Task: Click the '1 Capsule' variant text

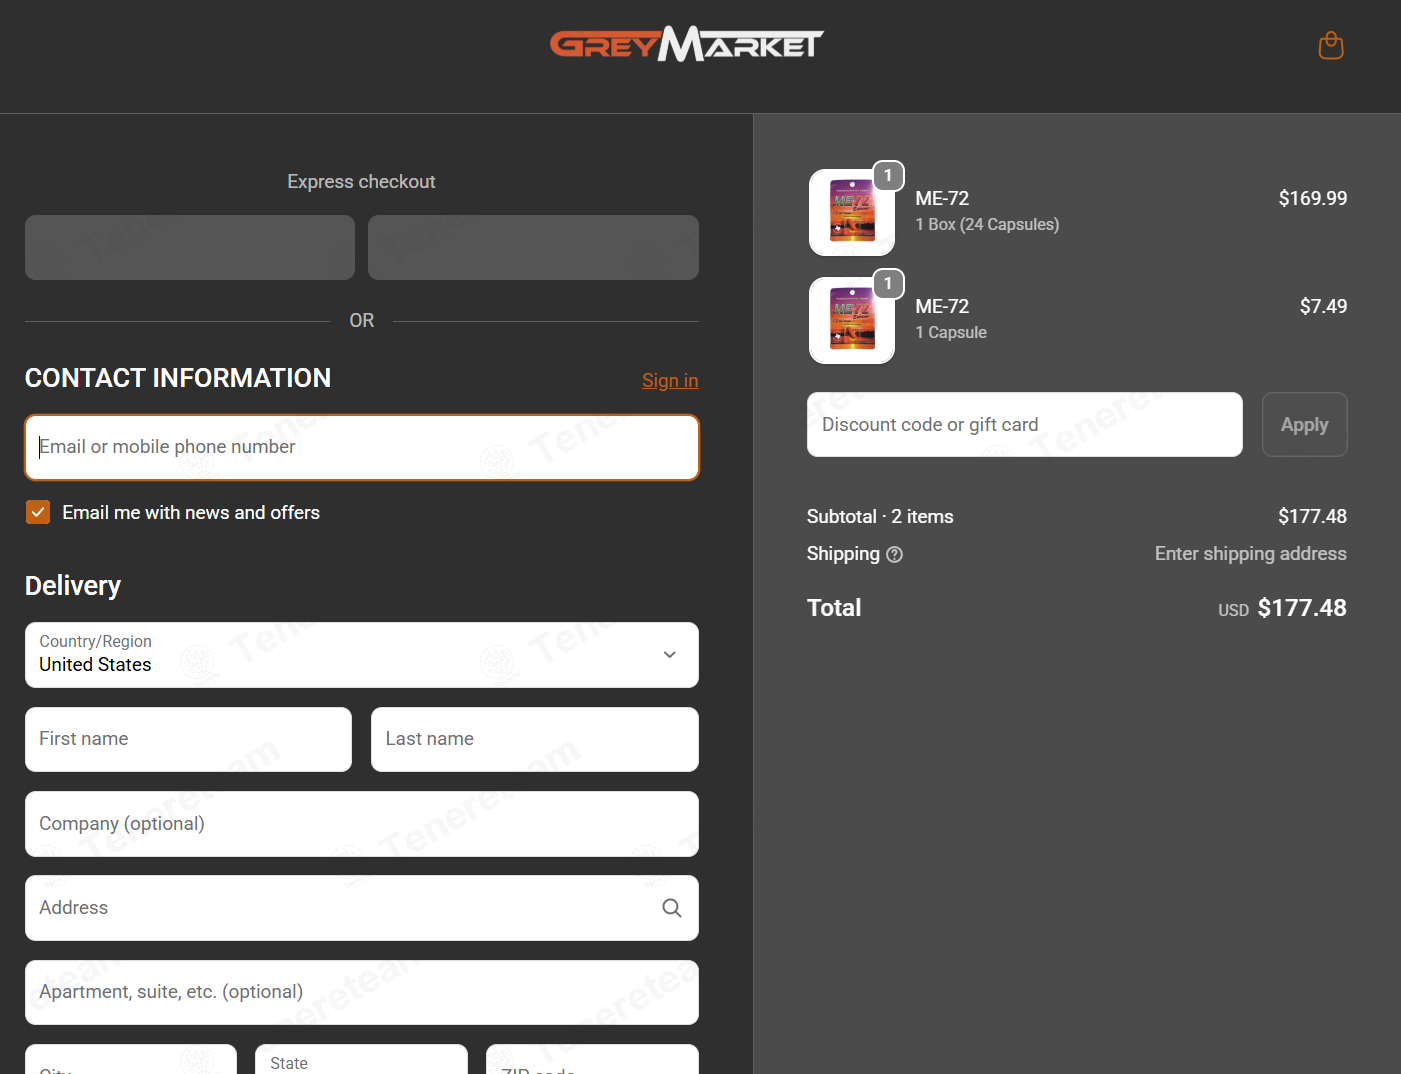Action: point(951,332)
